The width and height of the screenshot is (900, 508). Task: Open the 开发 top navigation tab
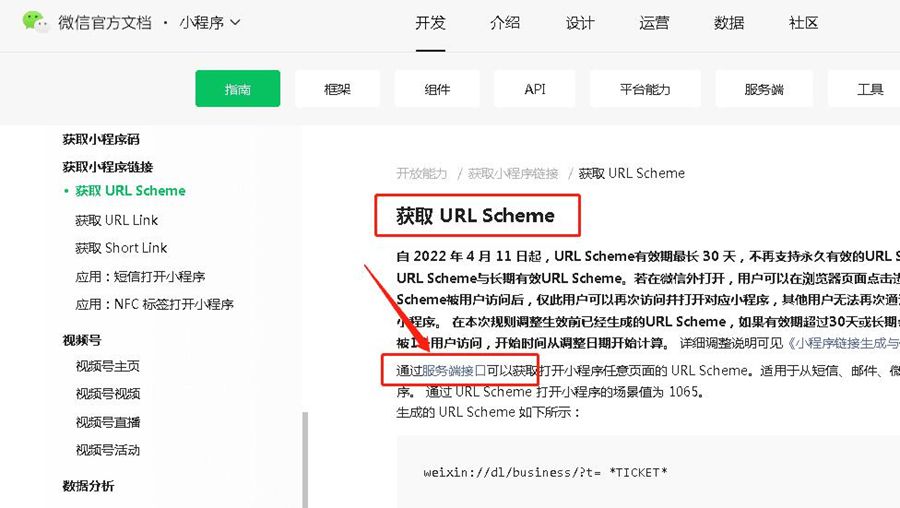click(x=430, y=23)
